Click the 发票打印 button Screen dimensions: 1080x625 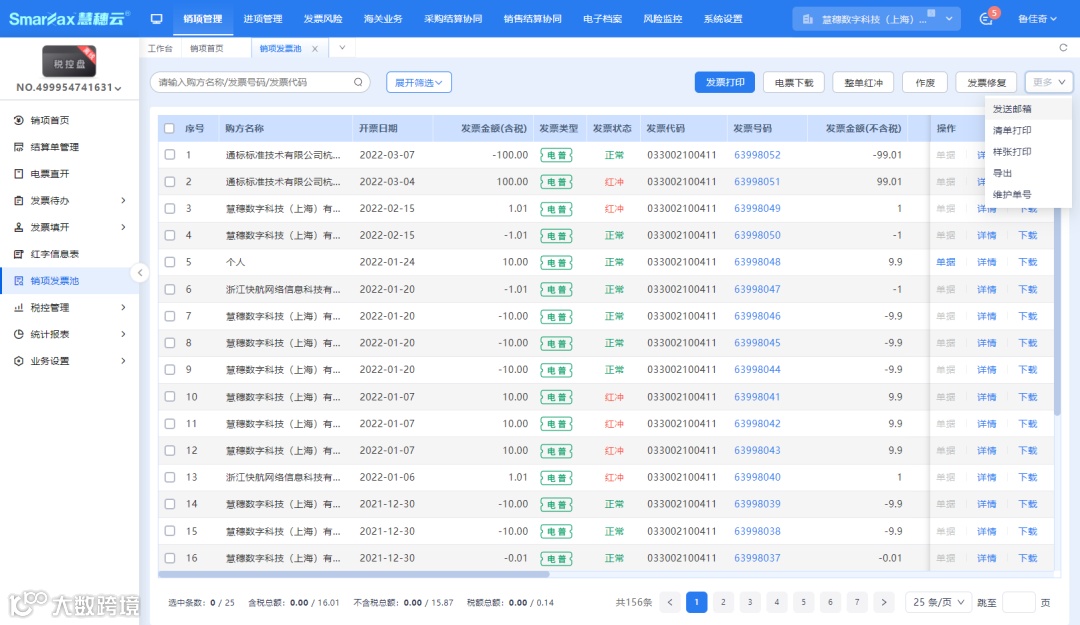click(x=724, y=82)
